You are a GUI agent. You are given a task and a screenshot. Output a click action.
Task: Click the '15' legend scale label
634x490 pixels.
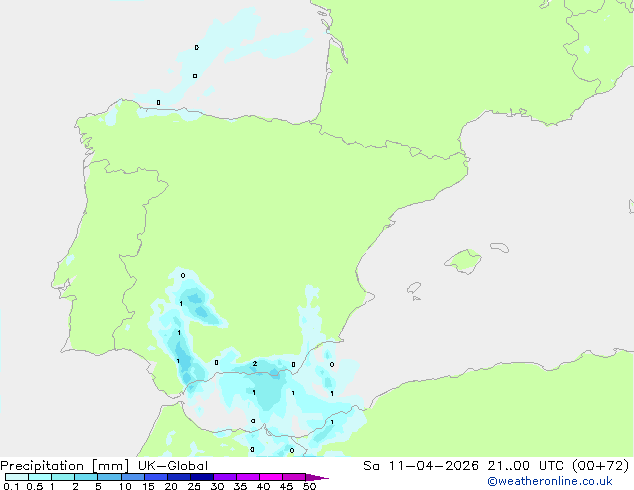(x=148, y=486)
